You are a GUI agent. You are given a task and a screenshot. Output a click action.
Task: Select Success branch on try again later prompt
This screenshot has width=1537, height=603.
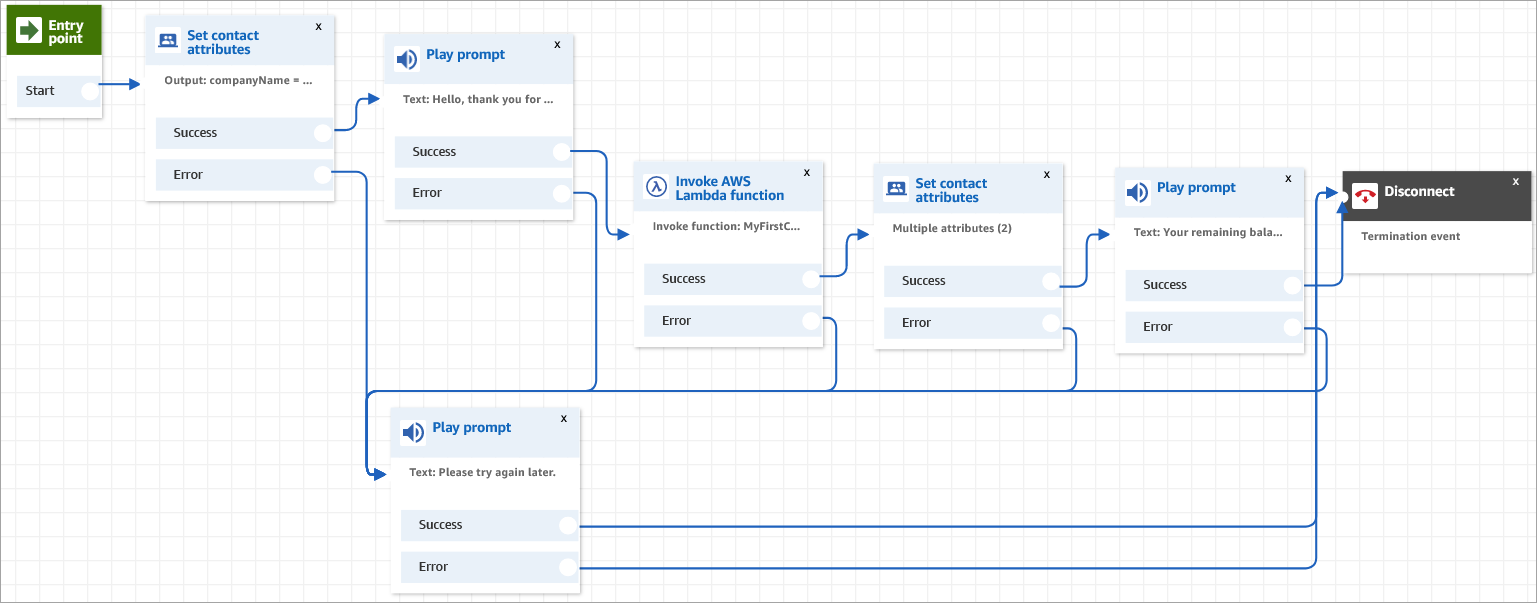[488, 525]
